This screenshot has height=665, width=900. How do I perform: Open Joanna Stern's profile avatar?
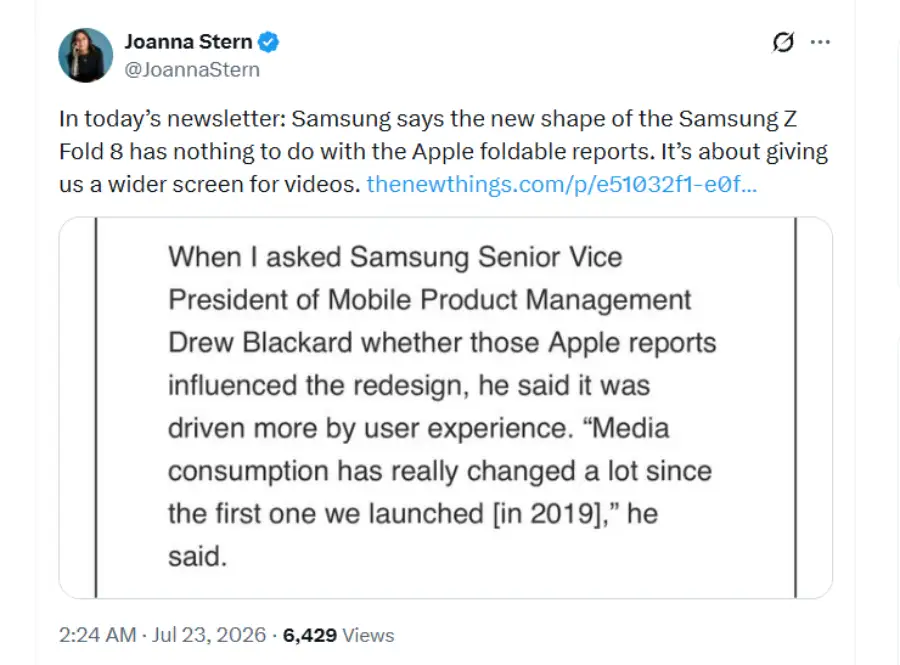(x=86, y=55)
